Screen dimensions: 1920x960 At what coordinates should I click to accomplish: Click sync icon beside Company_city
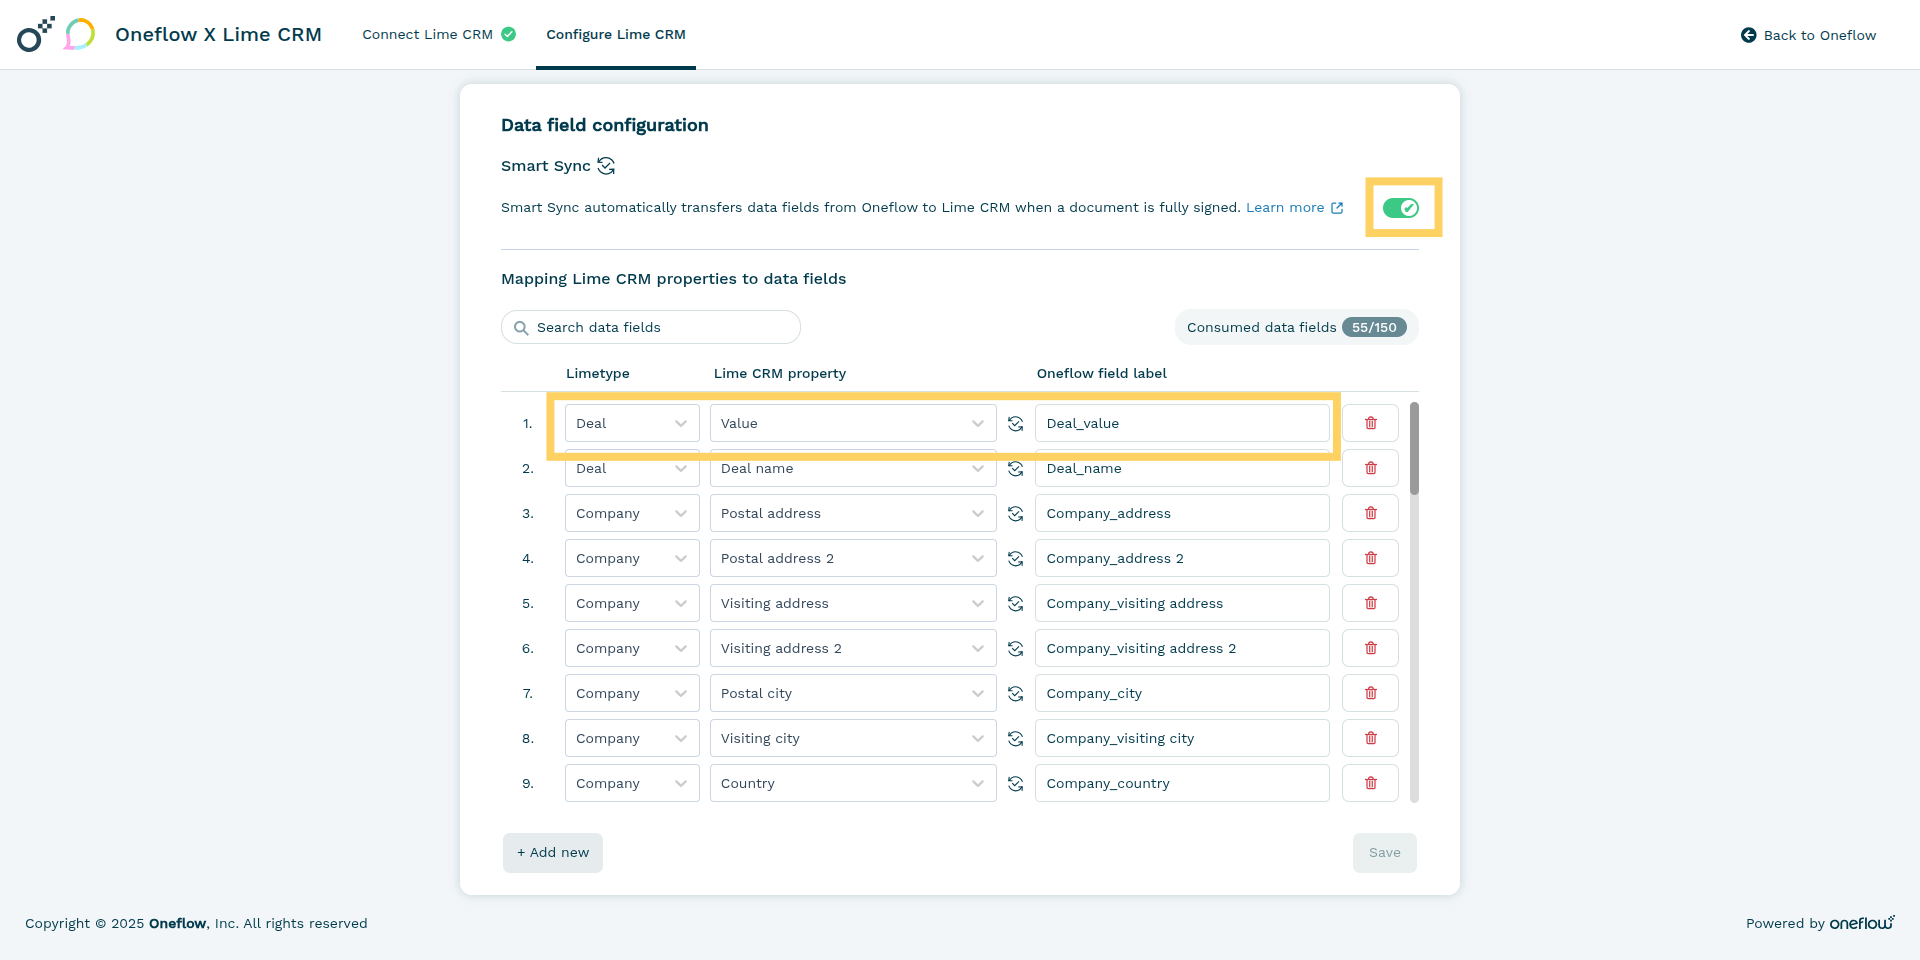click(1015, 694)
